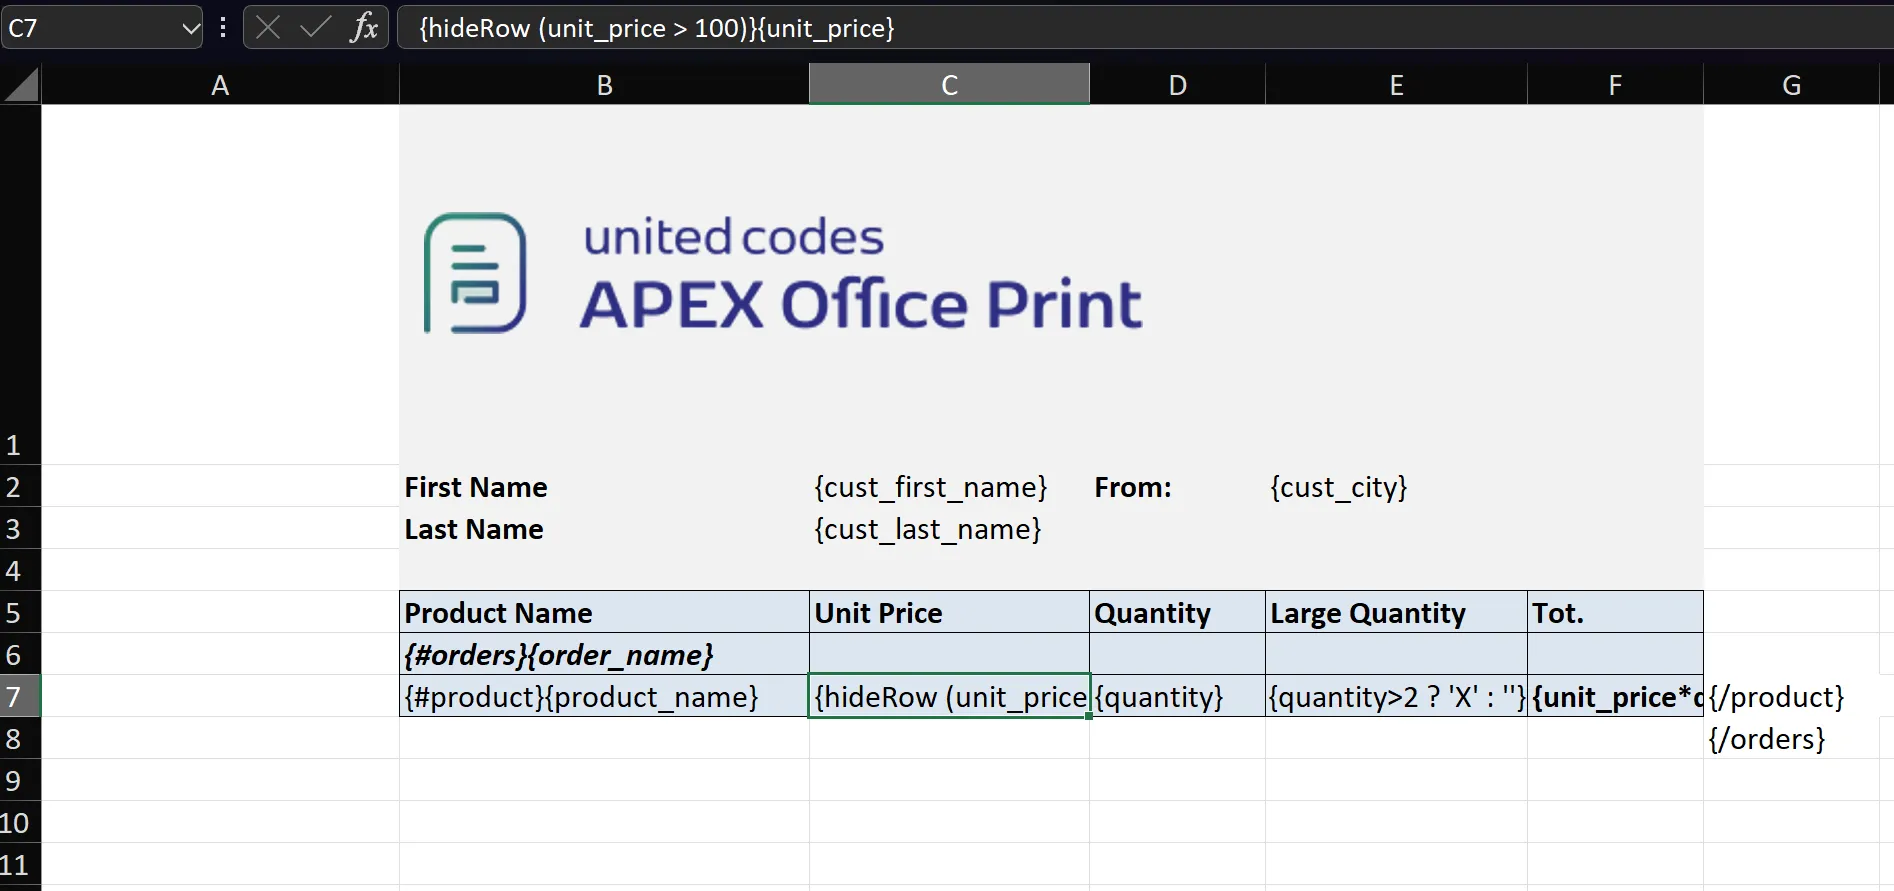
Task: Select the {#orders}{order_name} cell
Action: [x=604, y=654]
